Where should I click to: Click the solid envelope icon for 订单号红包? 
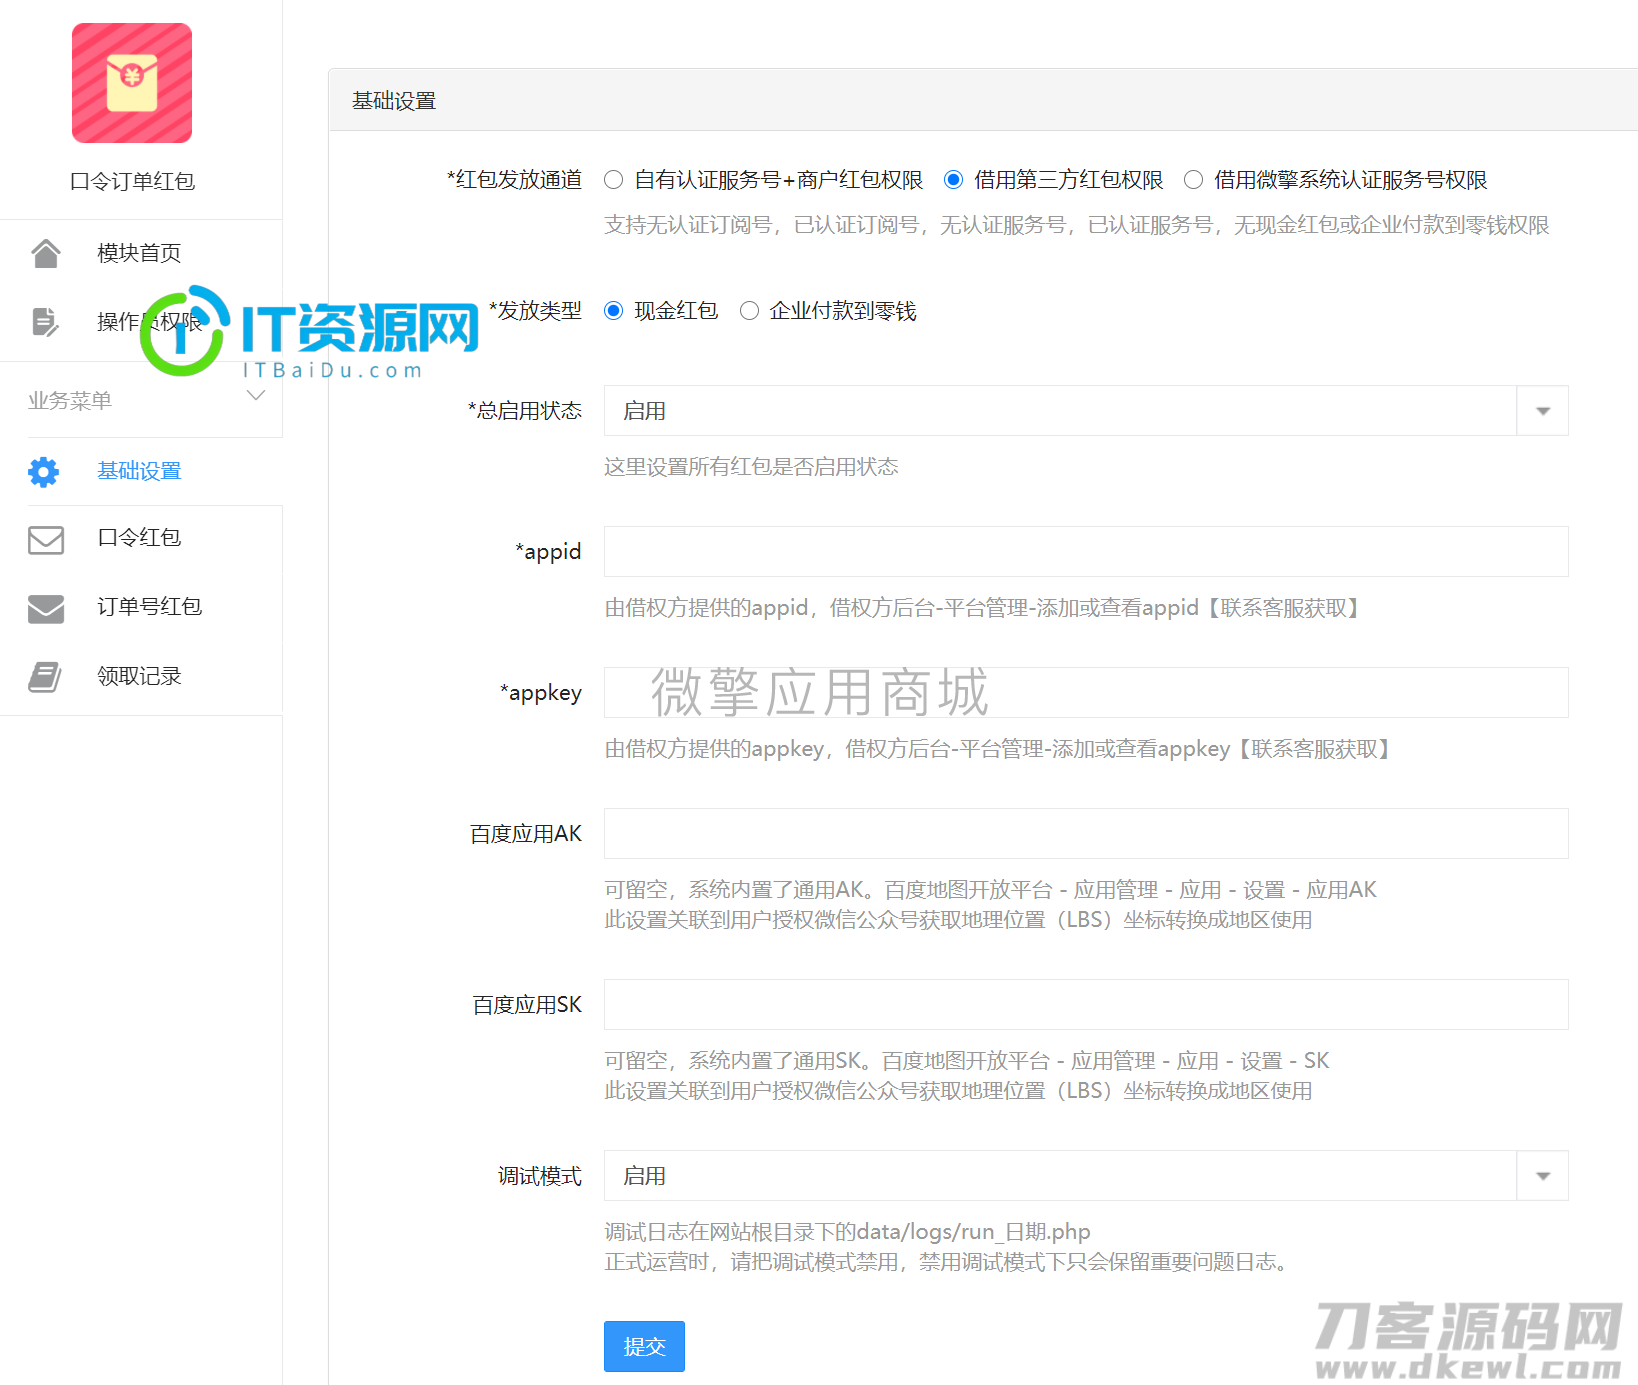(x=46, y=608)
